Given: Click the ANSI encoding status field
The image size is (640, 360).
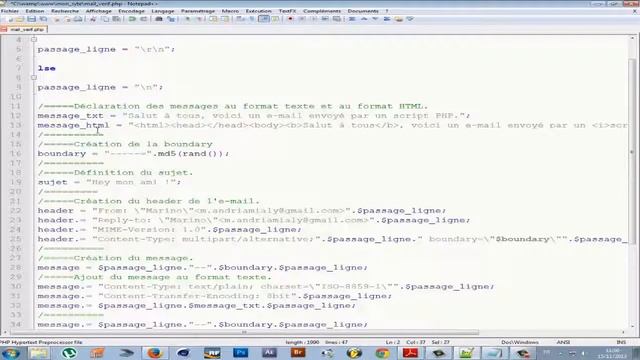Looking at the screenshot, I should 563,342.
